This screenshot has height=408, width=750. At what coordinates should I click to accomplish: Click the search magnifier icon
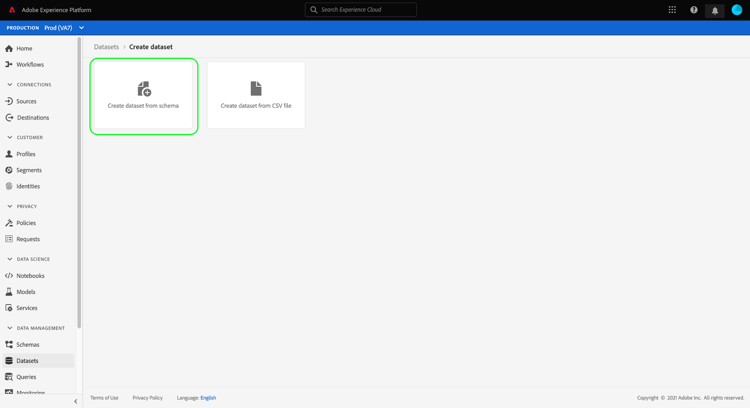pos(313,10)
